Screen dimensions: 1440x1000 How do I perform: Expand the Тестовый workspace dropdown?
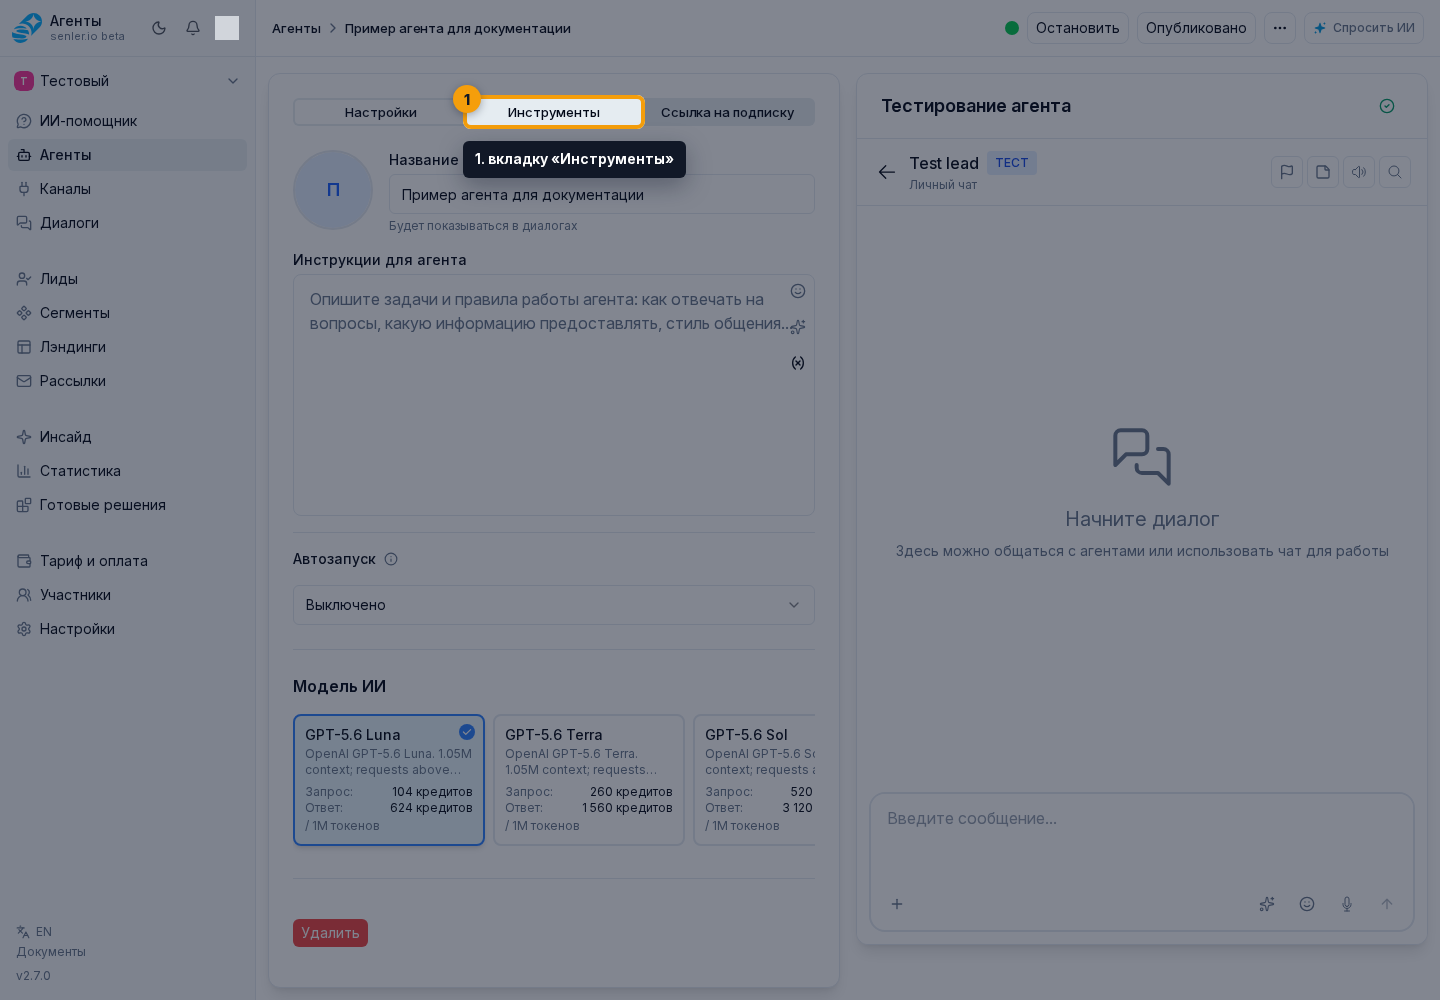click(127, 81)
